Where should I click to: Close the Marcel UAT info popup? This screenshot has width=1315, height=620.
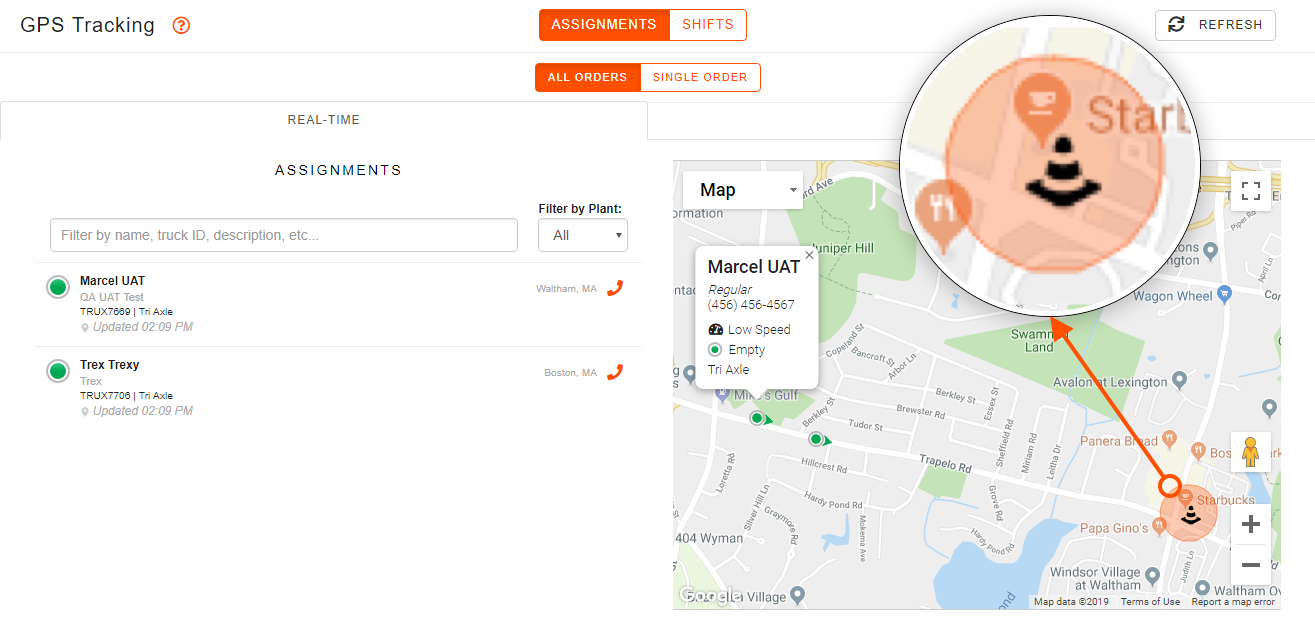[809, 255]
